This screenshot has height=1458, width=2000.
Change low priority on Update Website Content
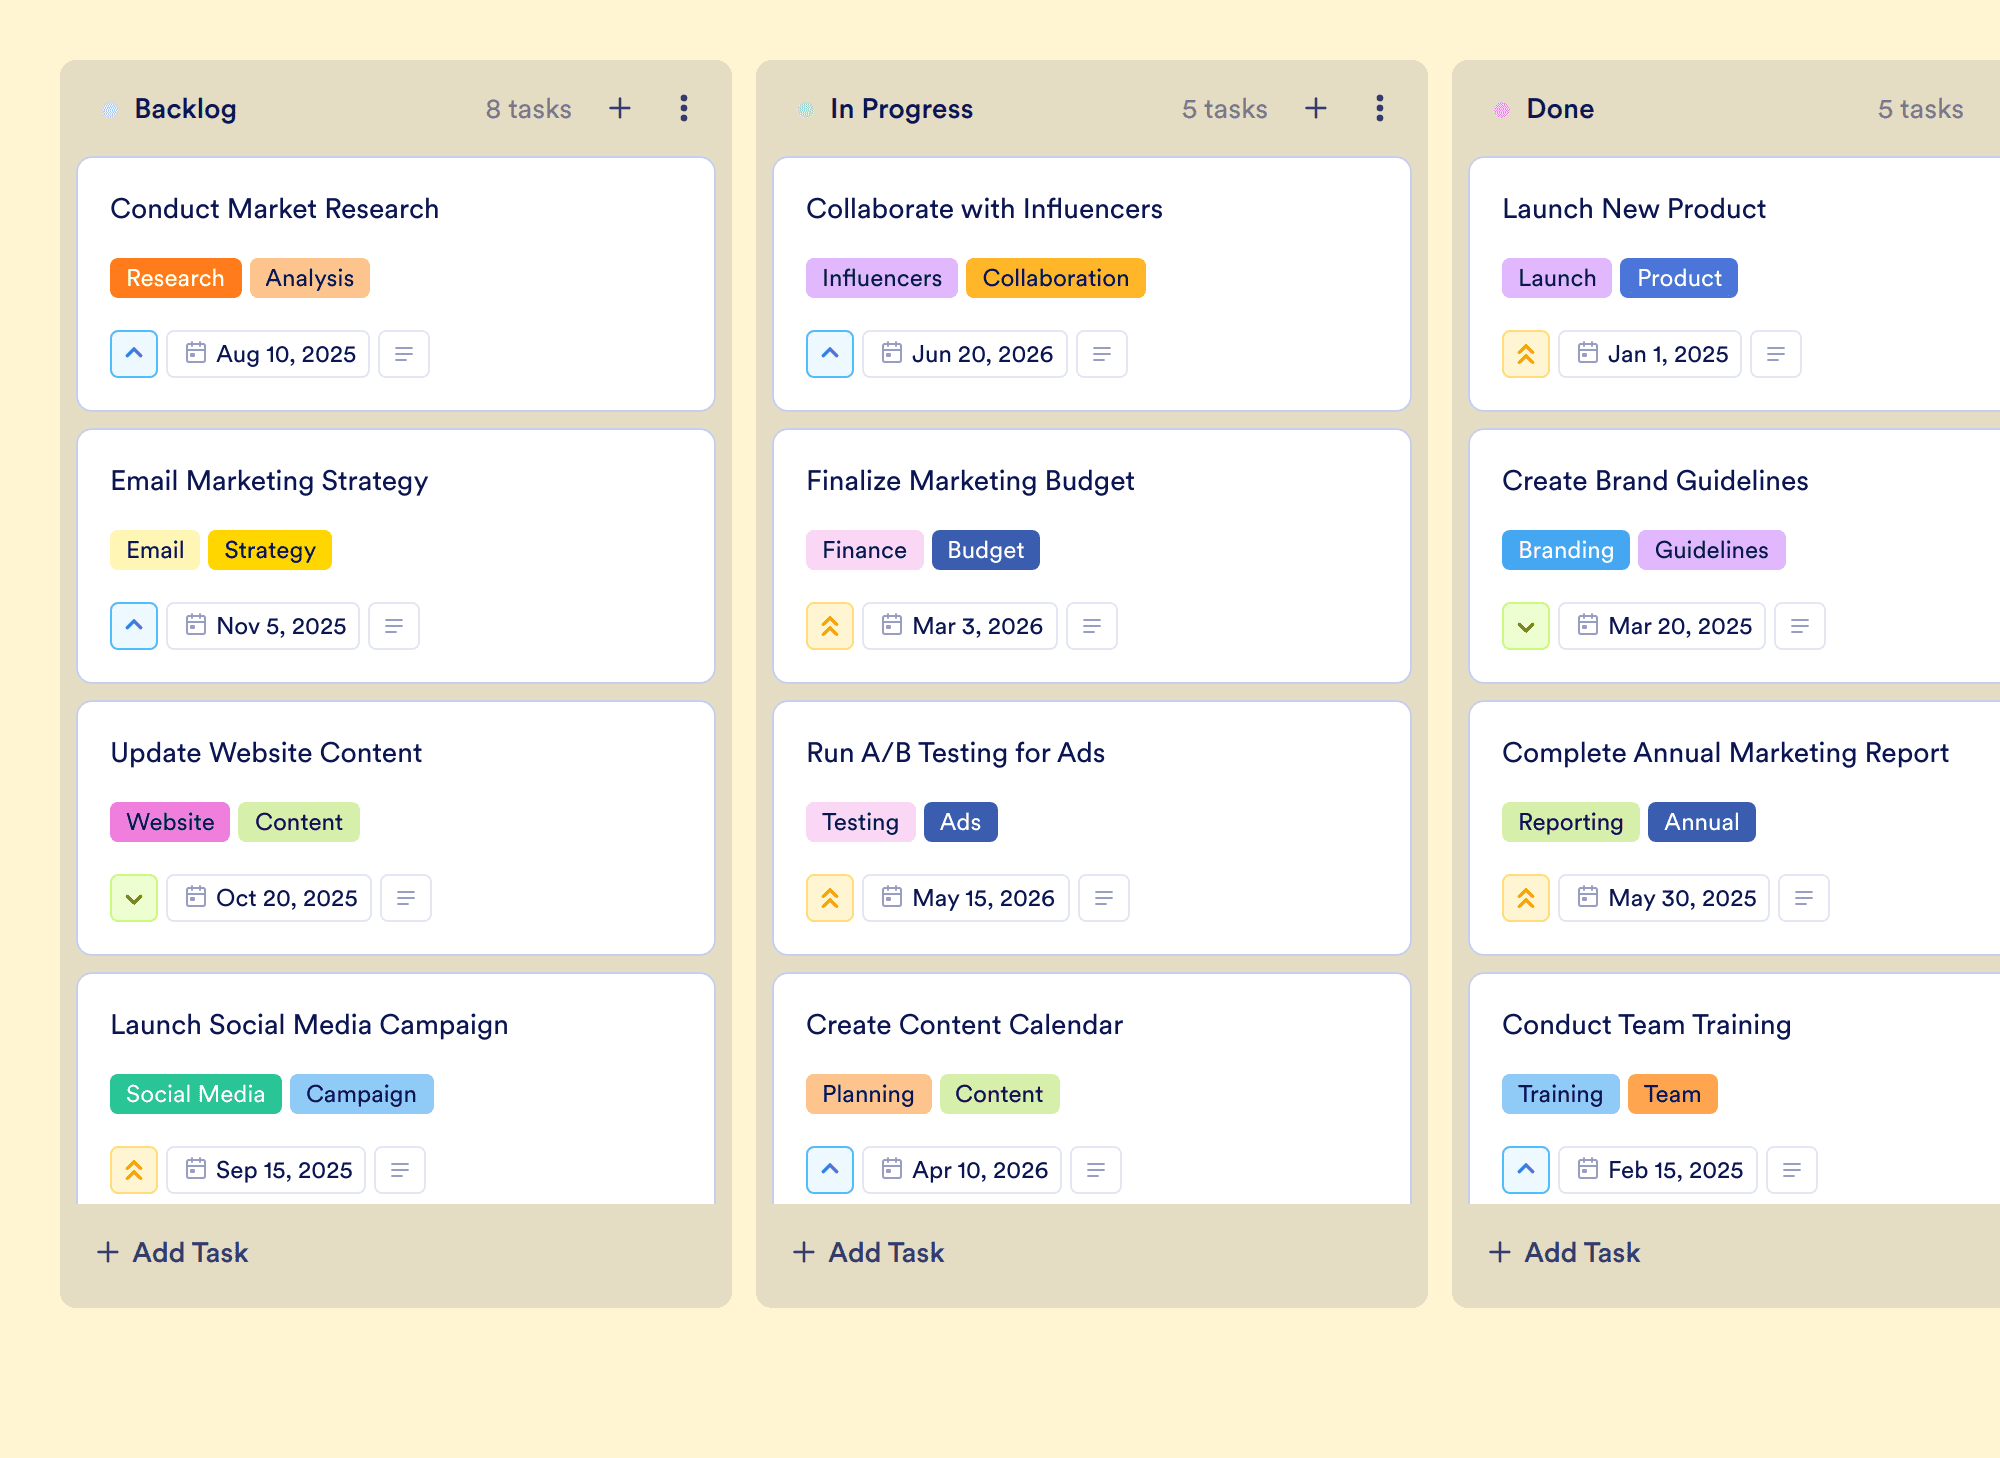pyautogui.click(x=134, y=898)
